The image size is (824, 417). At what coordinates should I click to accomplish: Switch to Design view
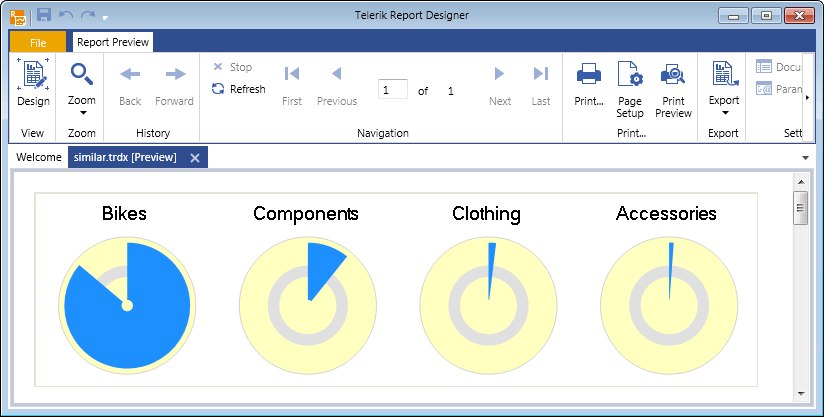[33, 83]
